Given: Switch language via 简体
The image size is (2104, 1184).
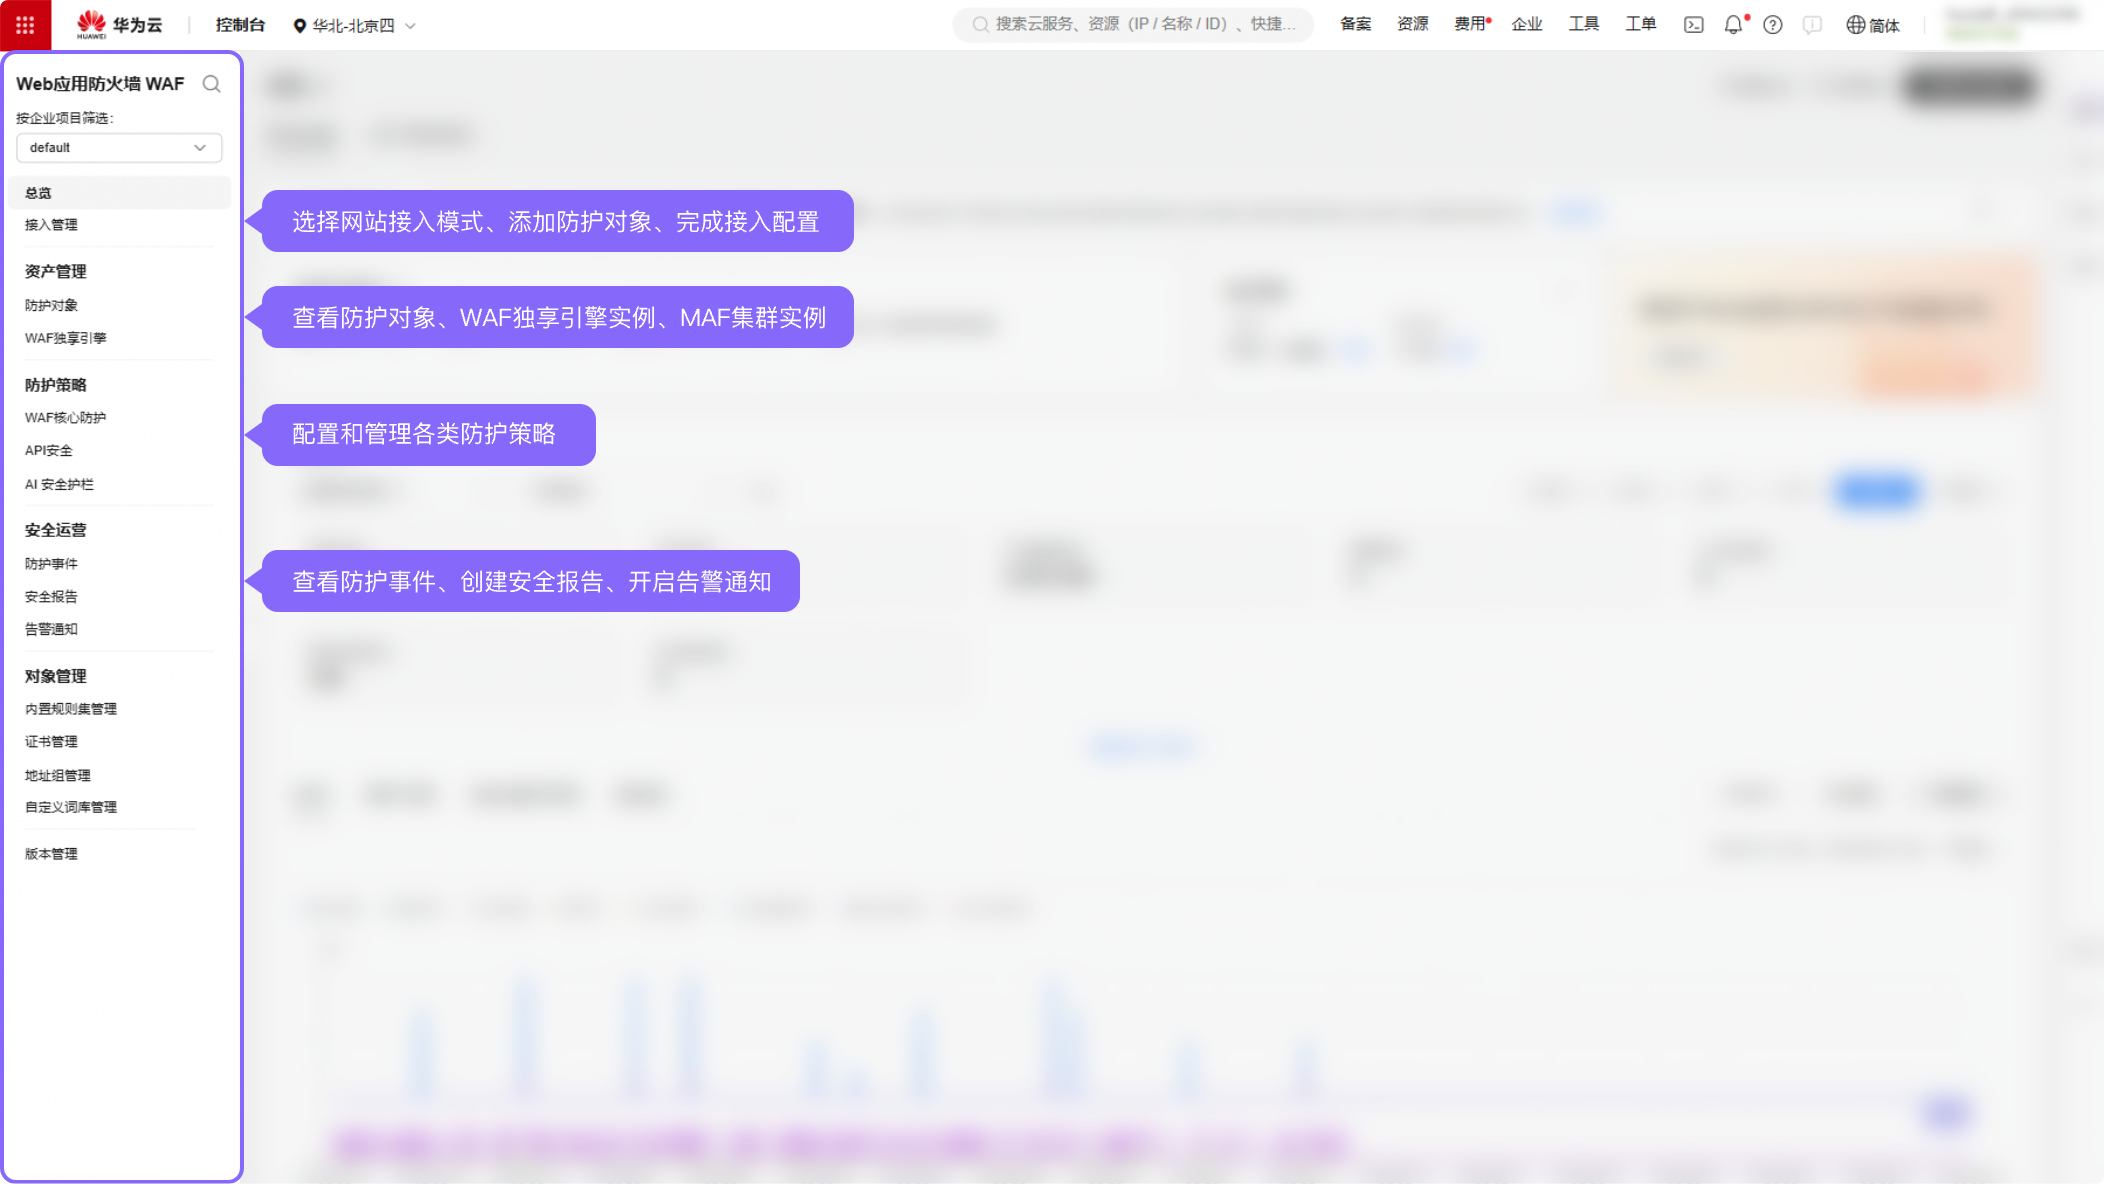Looking at the screenshot, I should [1884, 25].
